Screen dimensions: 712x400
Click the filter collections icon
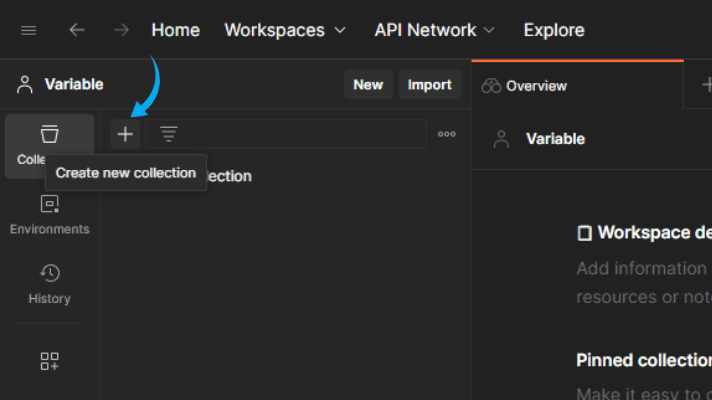pyautogui.click(x=168, y=134)
